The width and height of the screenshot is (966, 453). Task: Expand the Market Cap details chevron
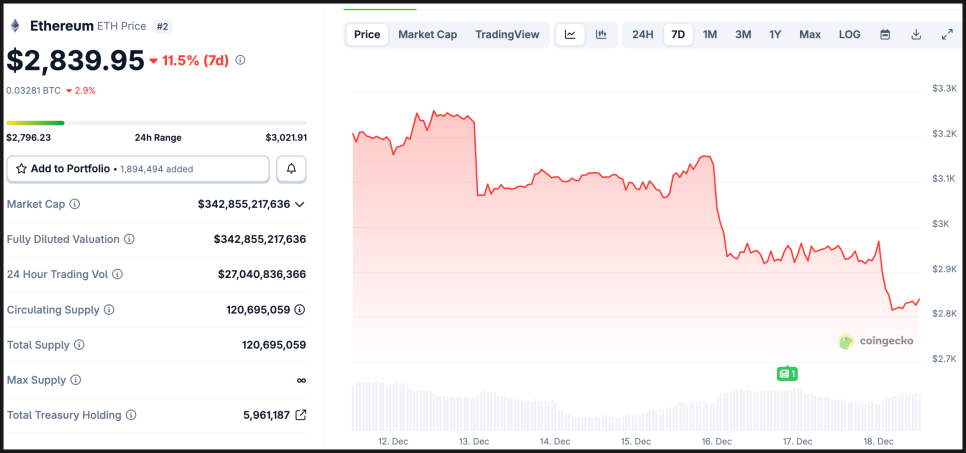point(300,204)
